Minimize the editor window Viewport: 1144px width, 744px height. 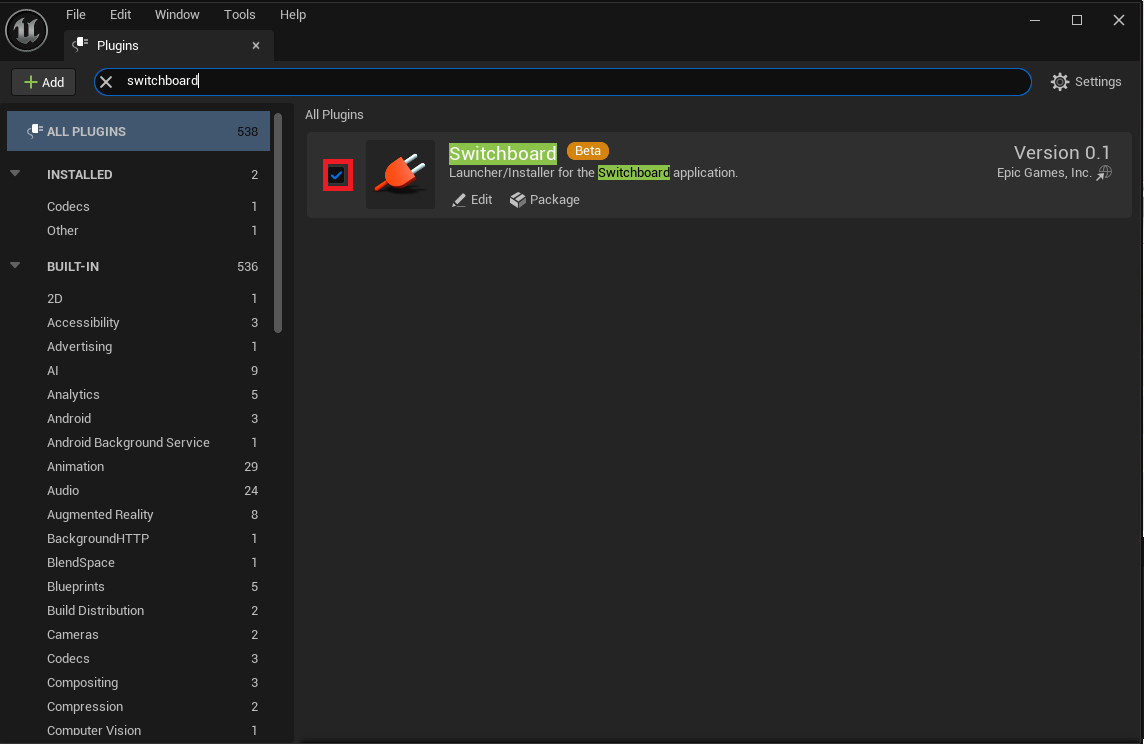pos(1035,20)
